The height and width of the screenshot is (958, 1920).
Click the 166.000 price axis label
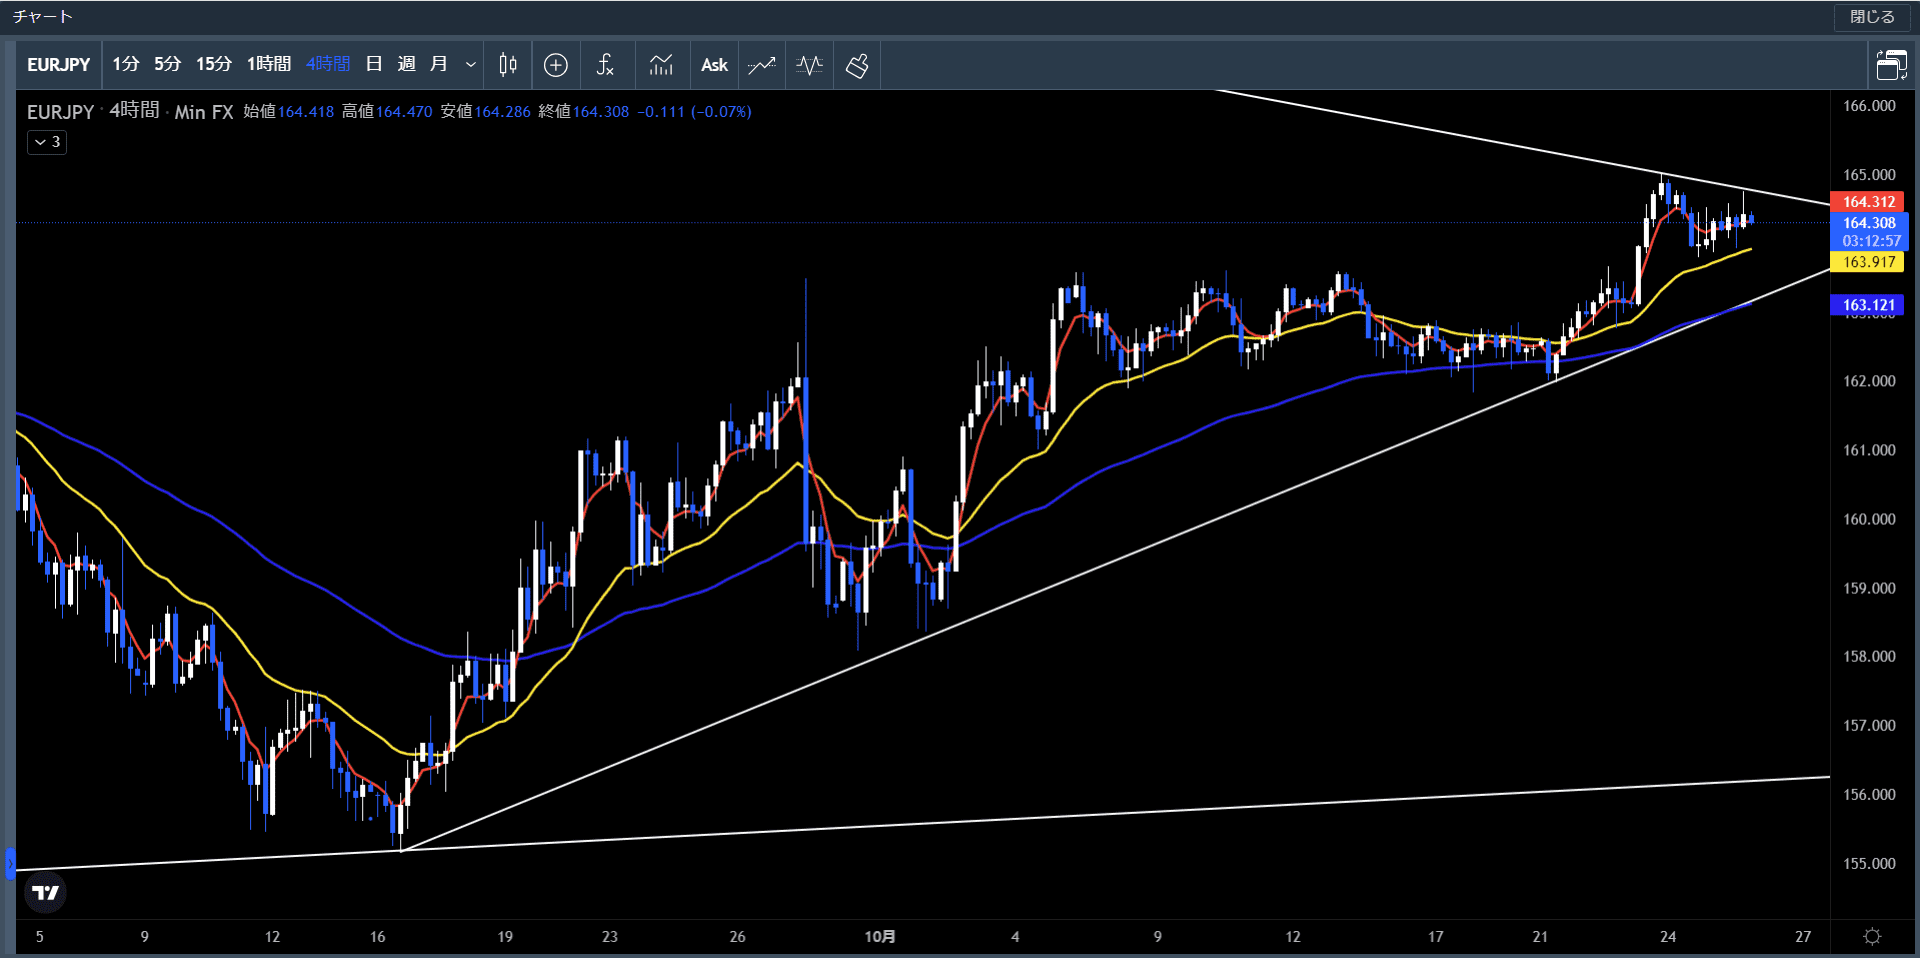click(x=1869, y=106)
